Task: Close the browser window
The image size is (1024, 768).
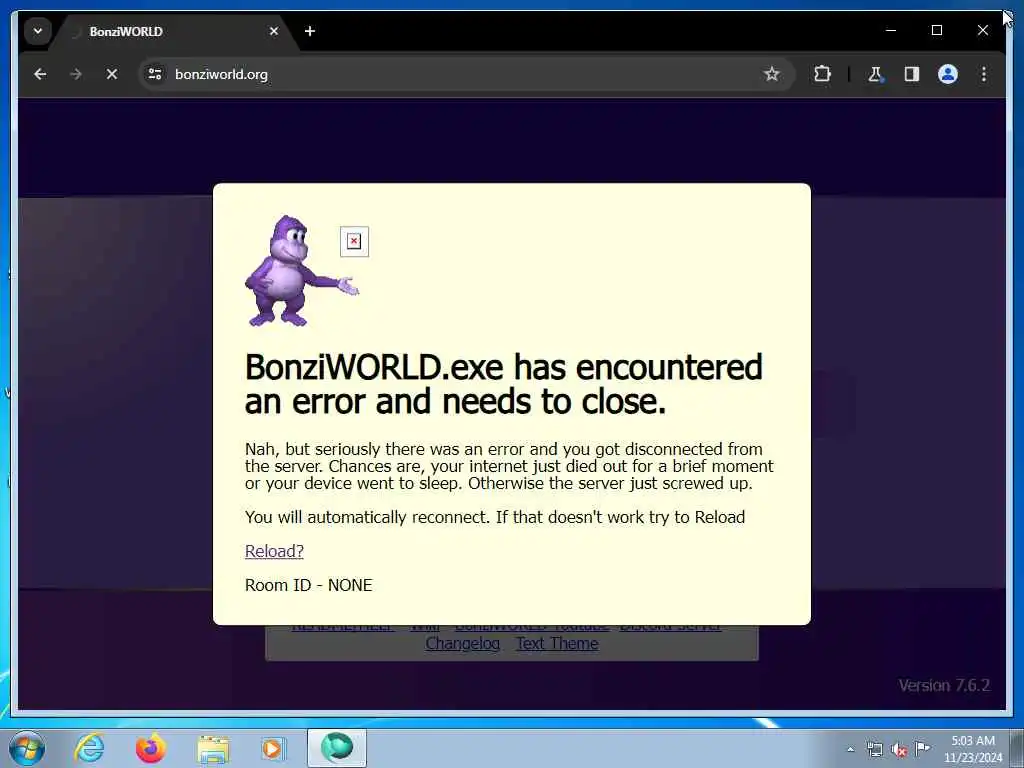Action: pyautogui.click(x=982, y=31)
